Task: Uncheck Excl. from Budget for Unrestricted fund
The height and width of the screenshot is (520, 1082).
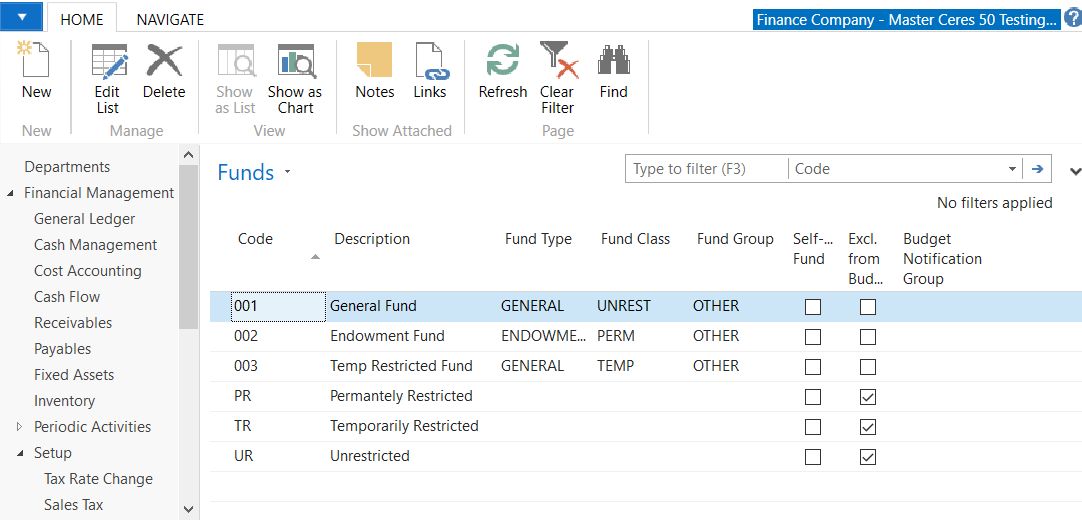Action: click(868, 457)
